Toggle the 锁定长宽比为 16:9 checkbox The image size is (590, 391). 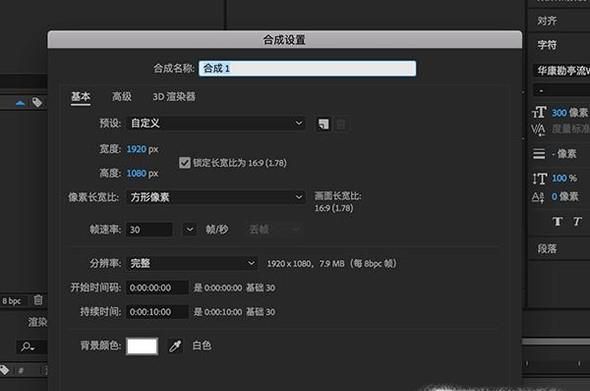(x=184, y=163)
